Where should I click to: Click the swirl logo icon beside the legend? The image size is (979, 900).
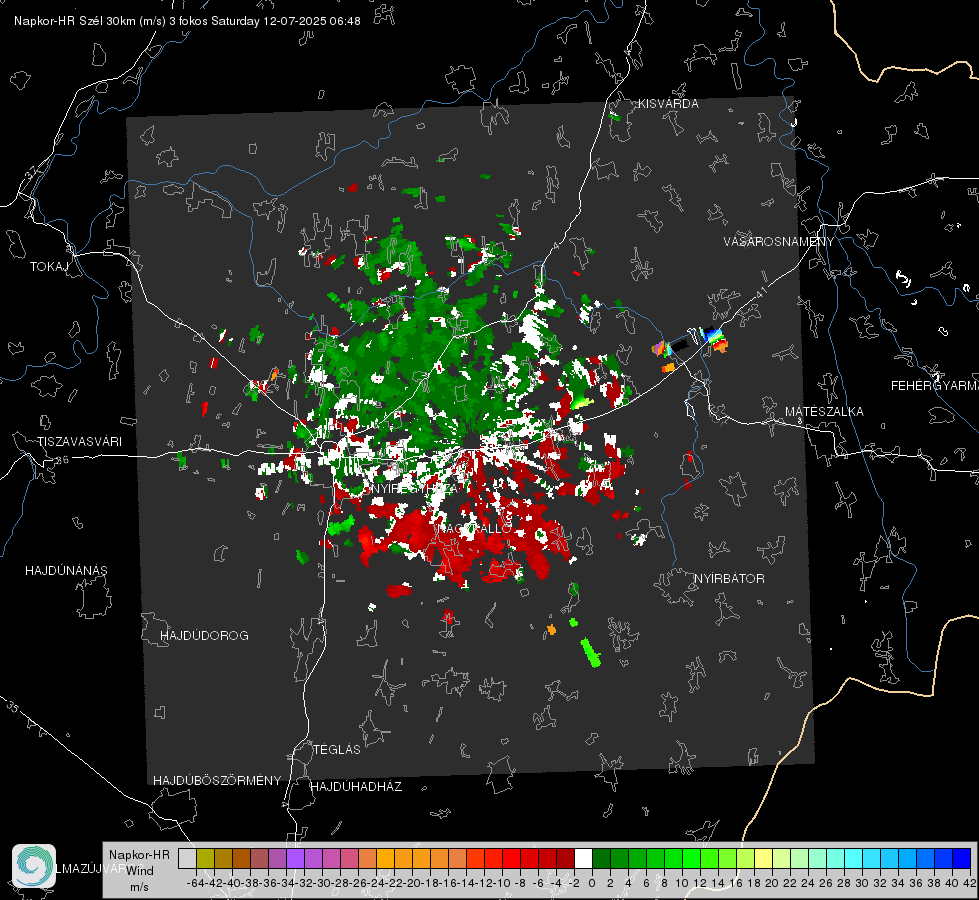[x=34, y=866]
